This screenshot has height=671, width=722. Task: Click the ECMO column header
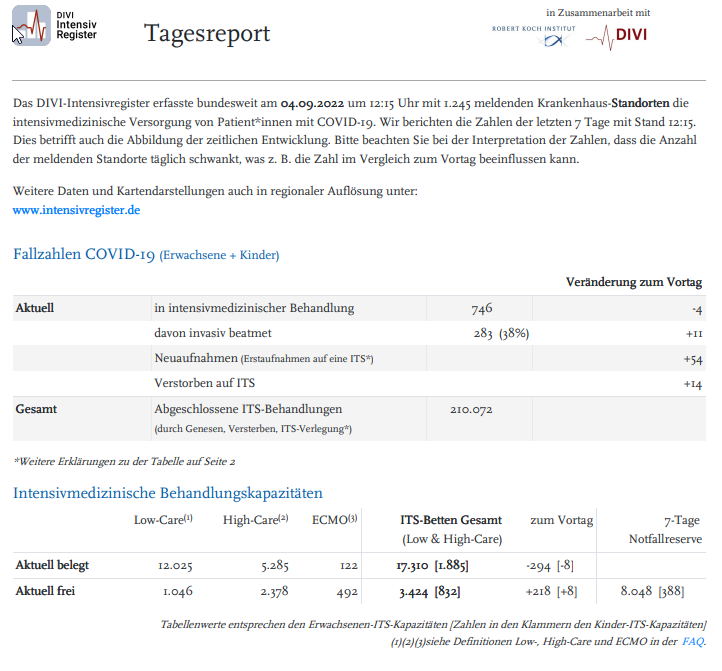click(334, 520)
